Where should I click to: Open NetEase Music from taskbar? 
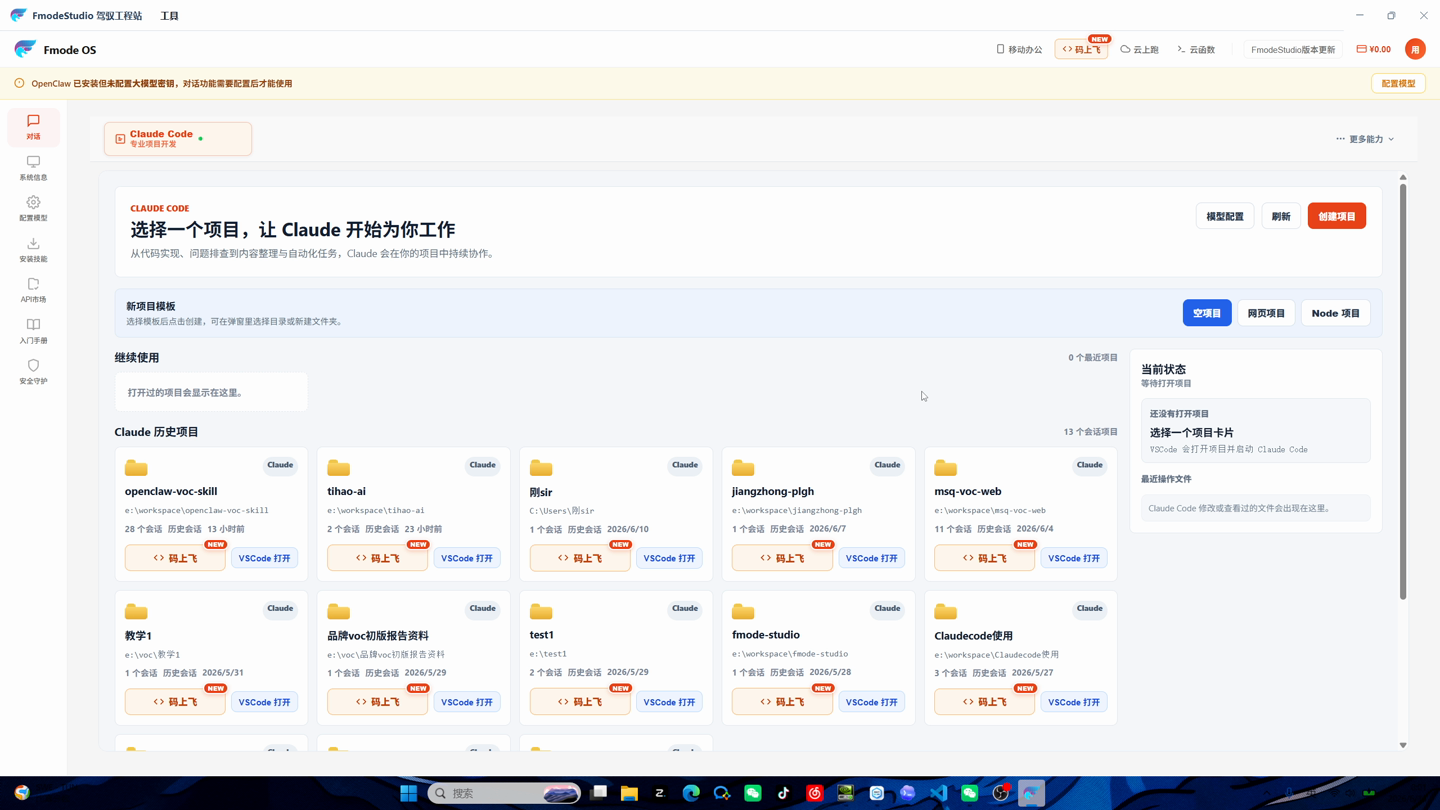815,793
